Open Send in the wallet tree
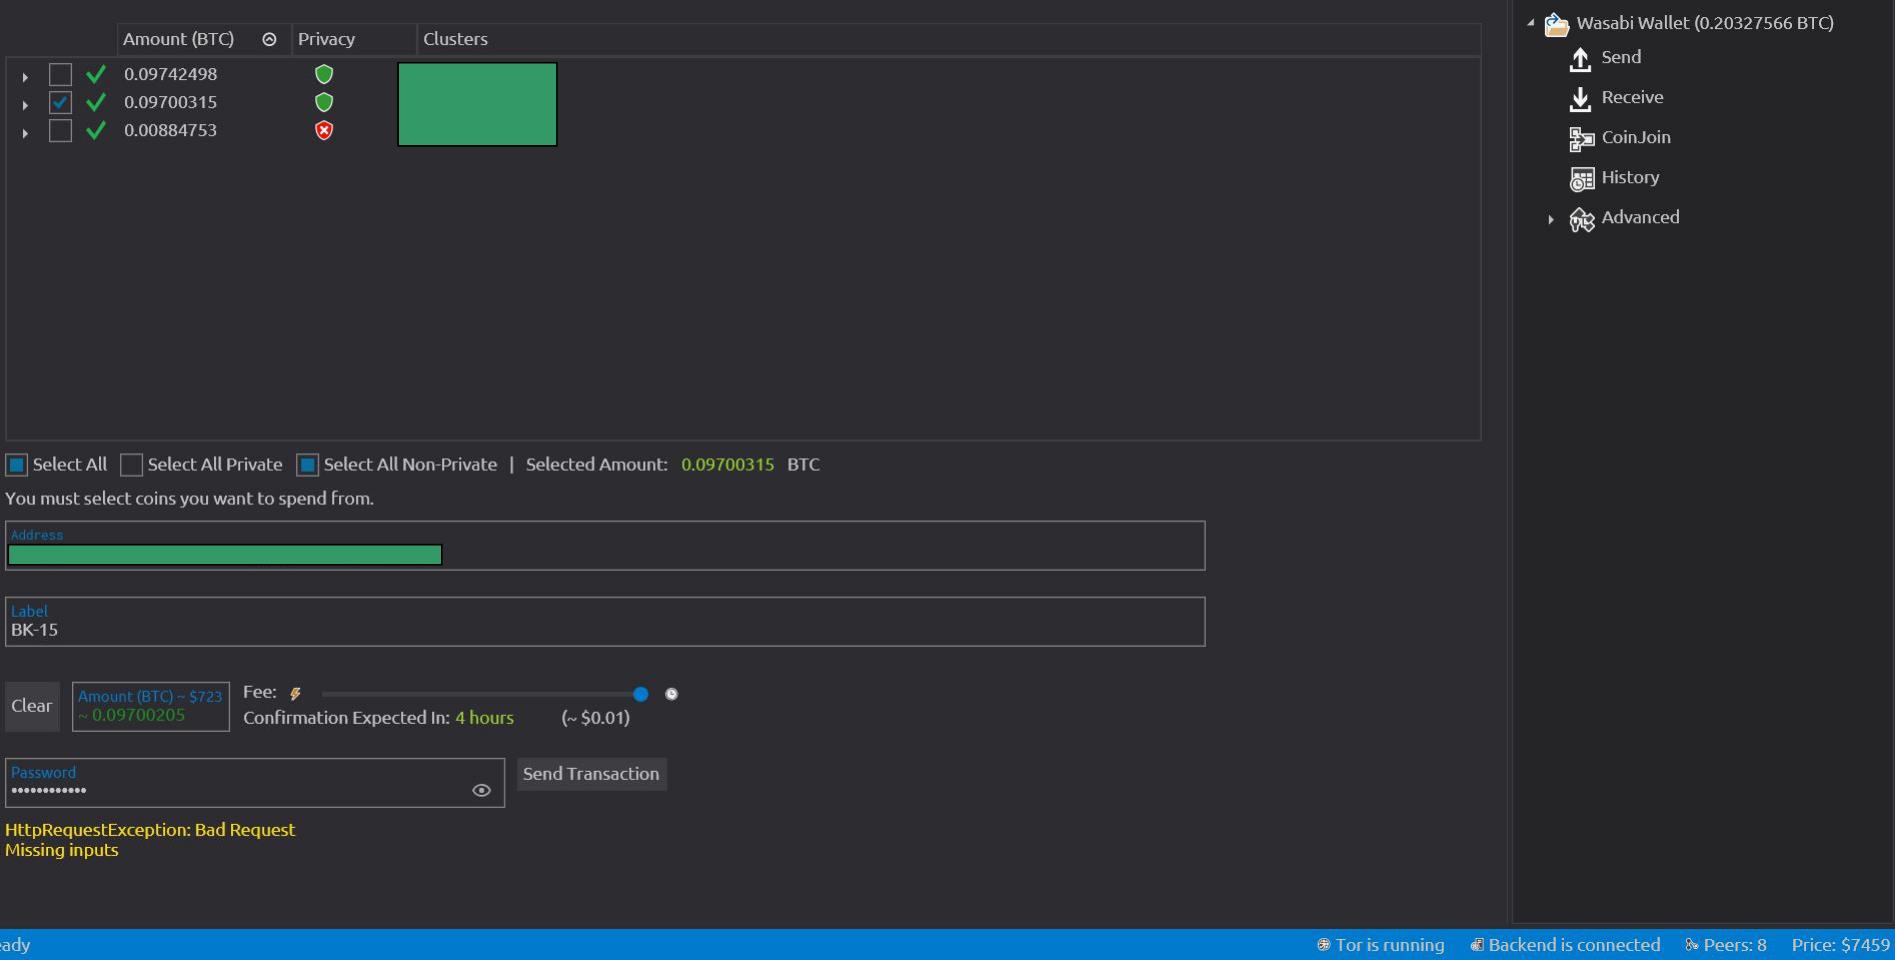The height and width of the screenshot is (960, 1895). pos(1621,57)
